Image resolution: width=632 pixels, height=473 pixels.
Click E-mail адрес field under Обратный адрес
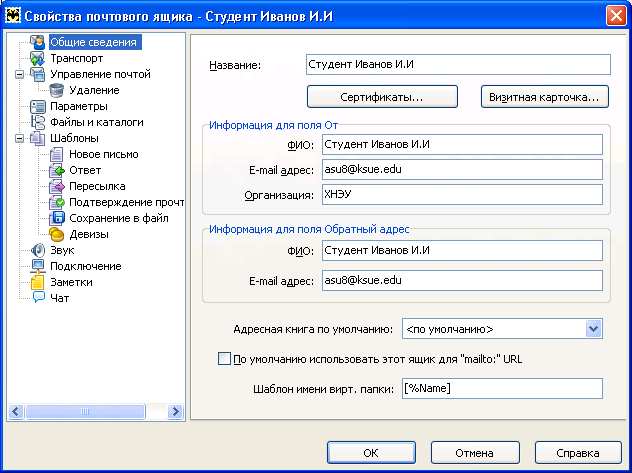point(462,280)
